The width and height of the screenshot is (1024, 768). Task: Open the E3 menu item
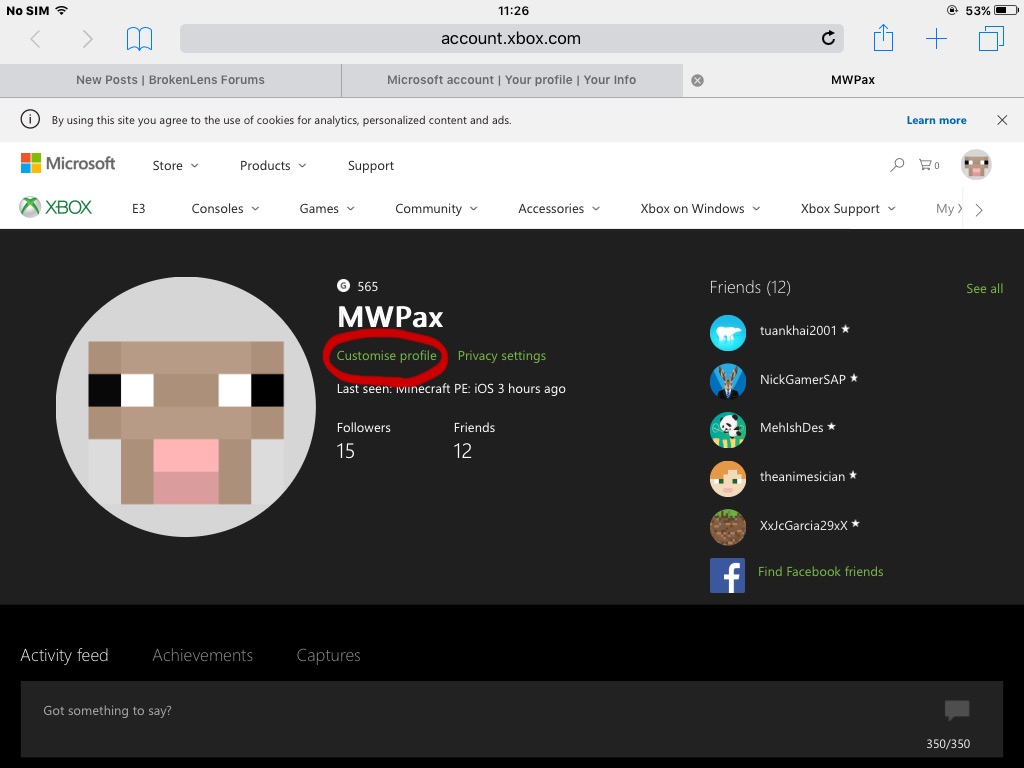click(x=138, y=209)
